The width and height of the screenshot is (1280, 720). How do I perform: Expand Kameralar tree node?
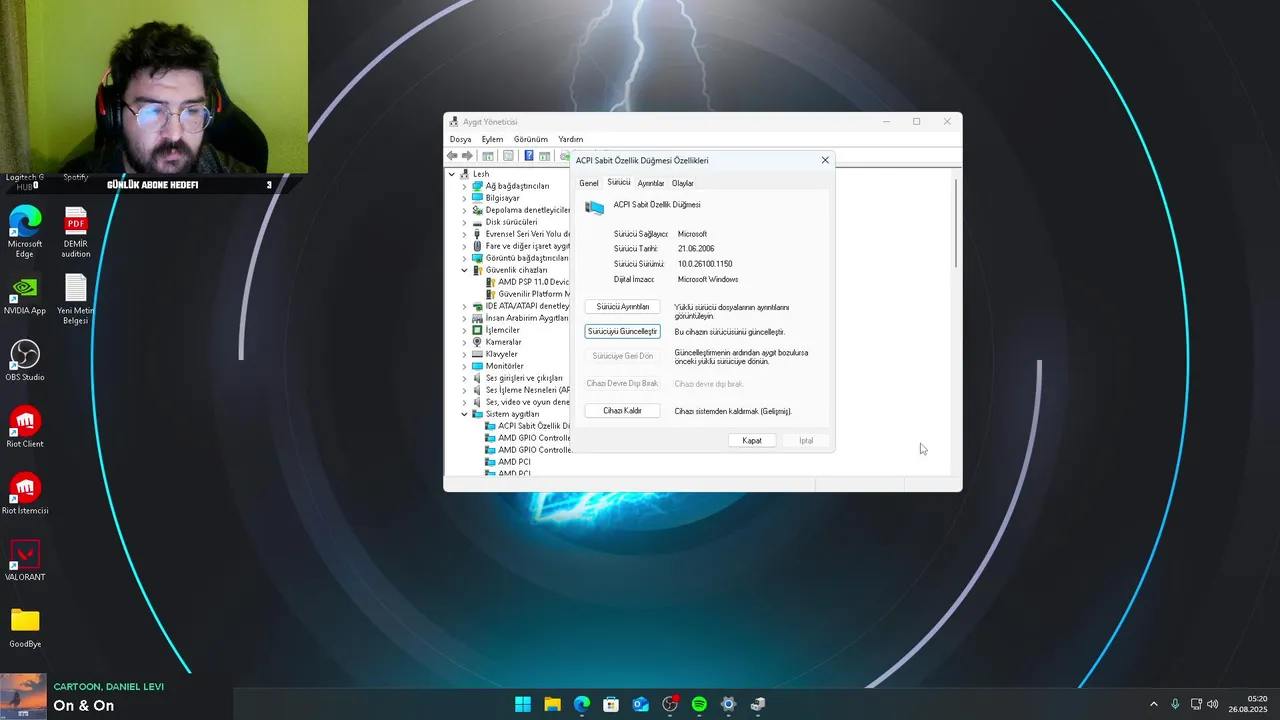(x=465, y=342)
